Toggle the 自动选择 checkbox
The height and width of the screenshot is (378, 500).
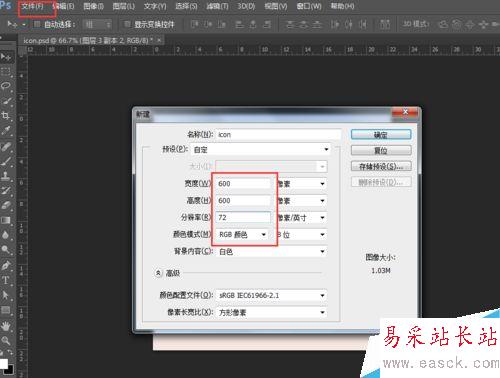point(37,24)
